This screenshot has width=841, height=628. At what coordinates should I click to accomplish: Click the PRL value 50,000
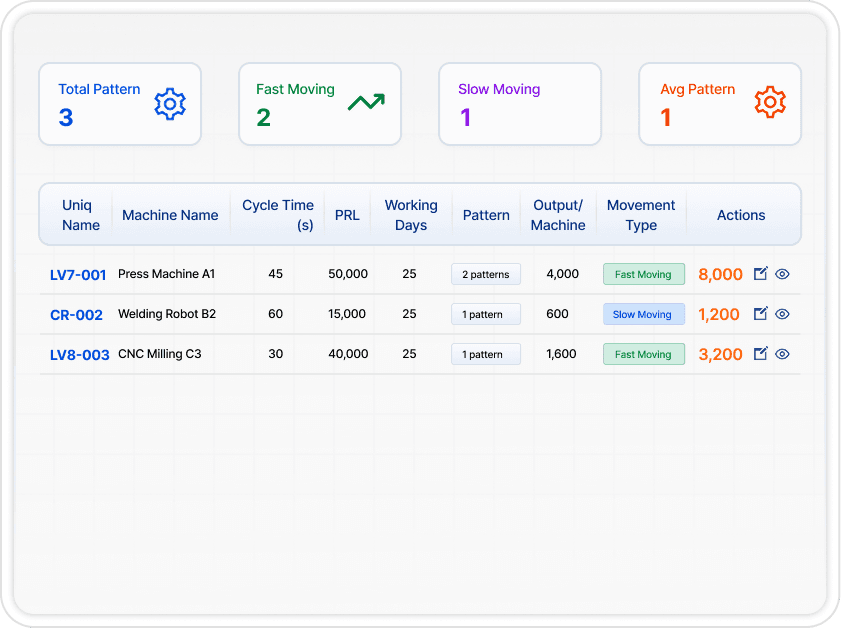(x=348, y=274)
